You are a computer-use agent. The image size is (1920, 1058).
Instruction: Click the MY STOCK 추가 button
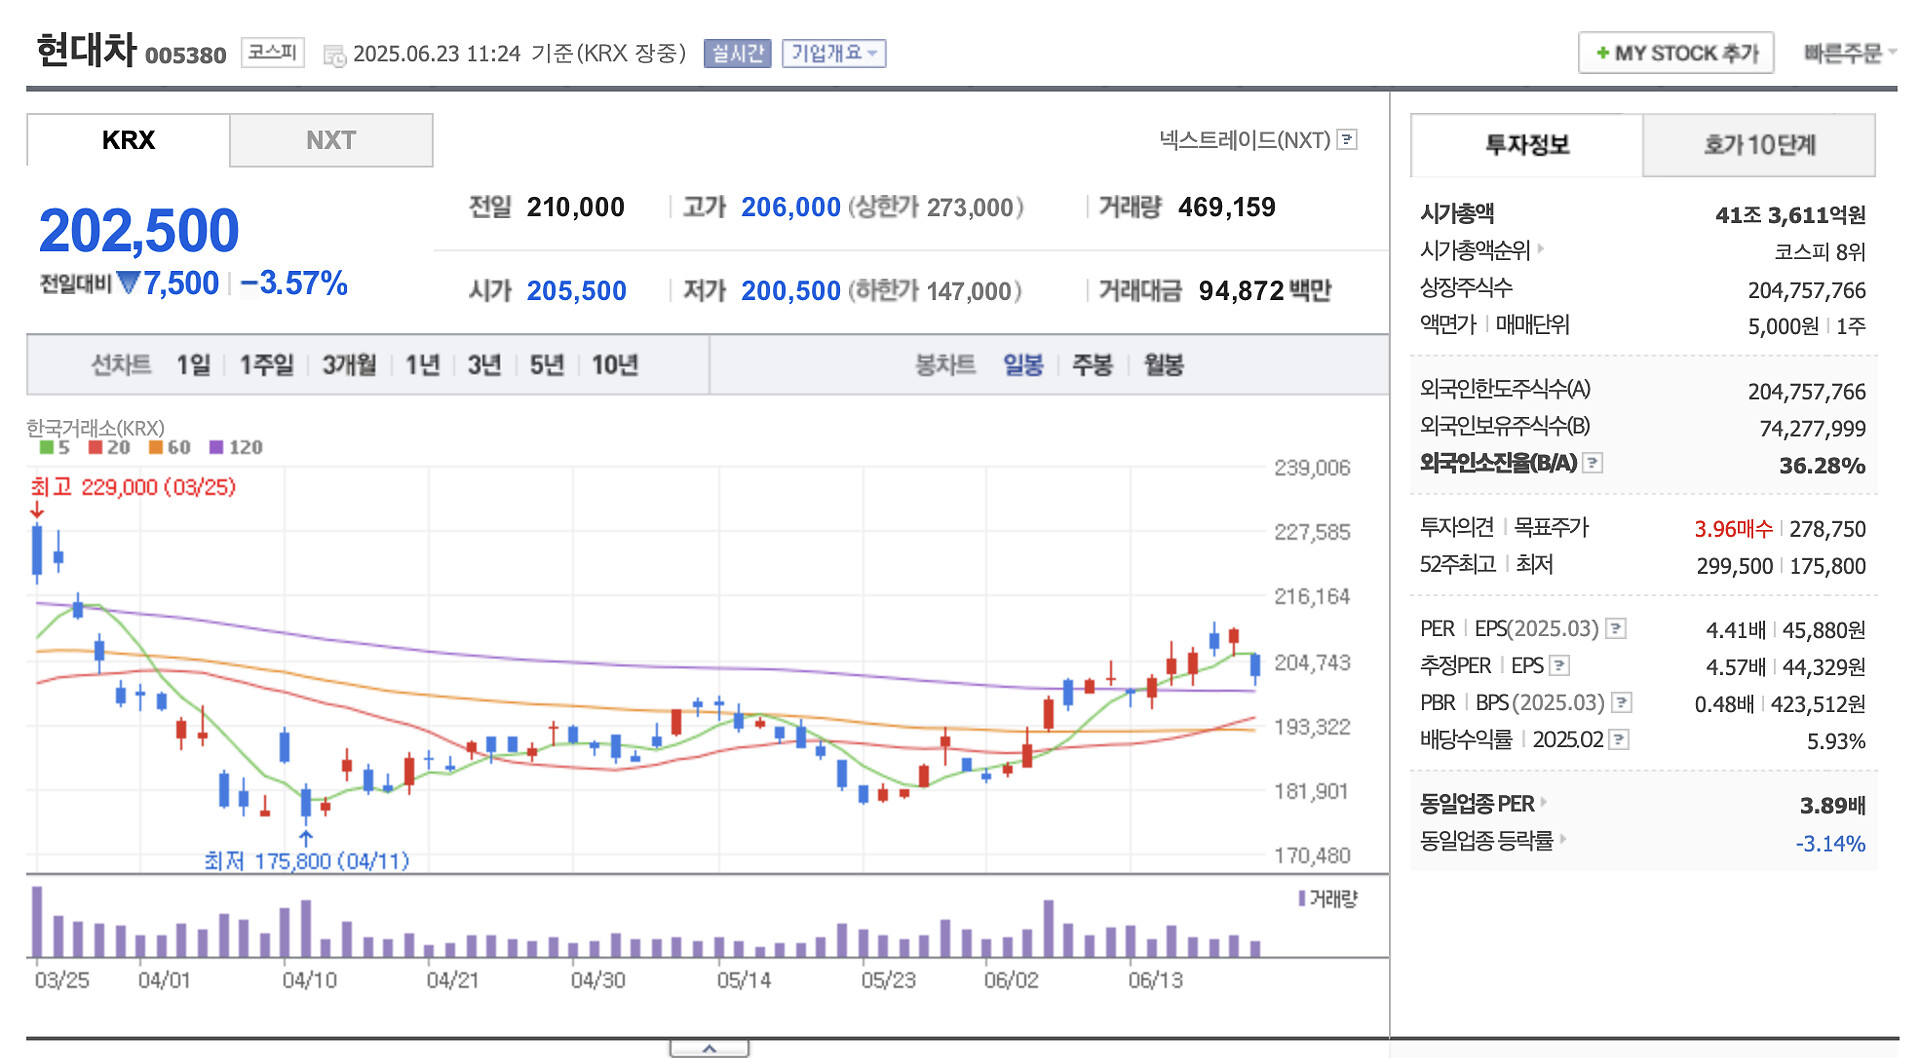[1676, 53]
